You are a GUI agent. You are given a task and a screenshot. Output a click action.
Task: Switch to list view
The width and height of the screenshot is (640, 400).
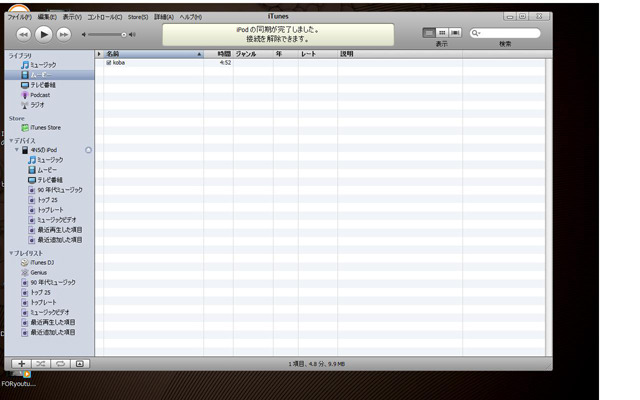(x=429, y=33)
